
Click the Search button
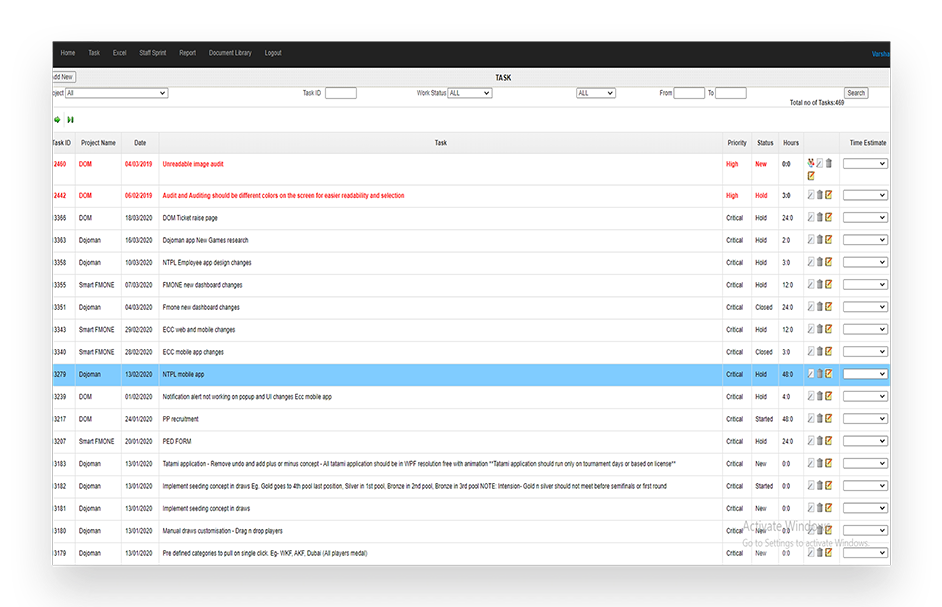(x=856, y=93)
